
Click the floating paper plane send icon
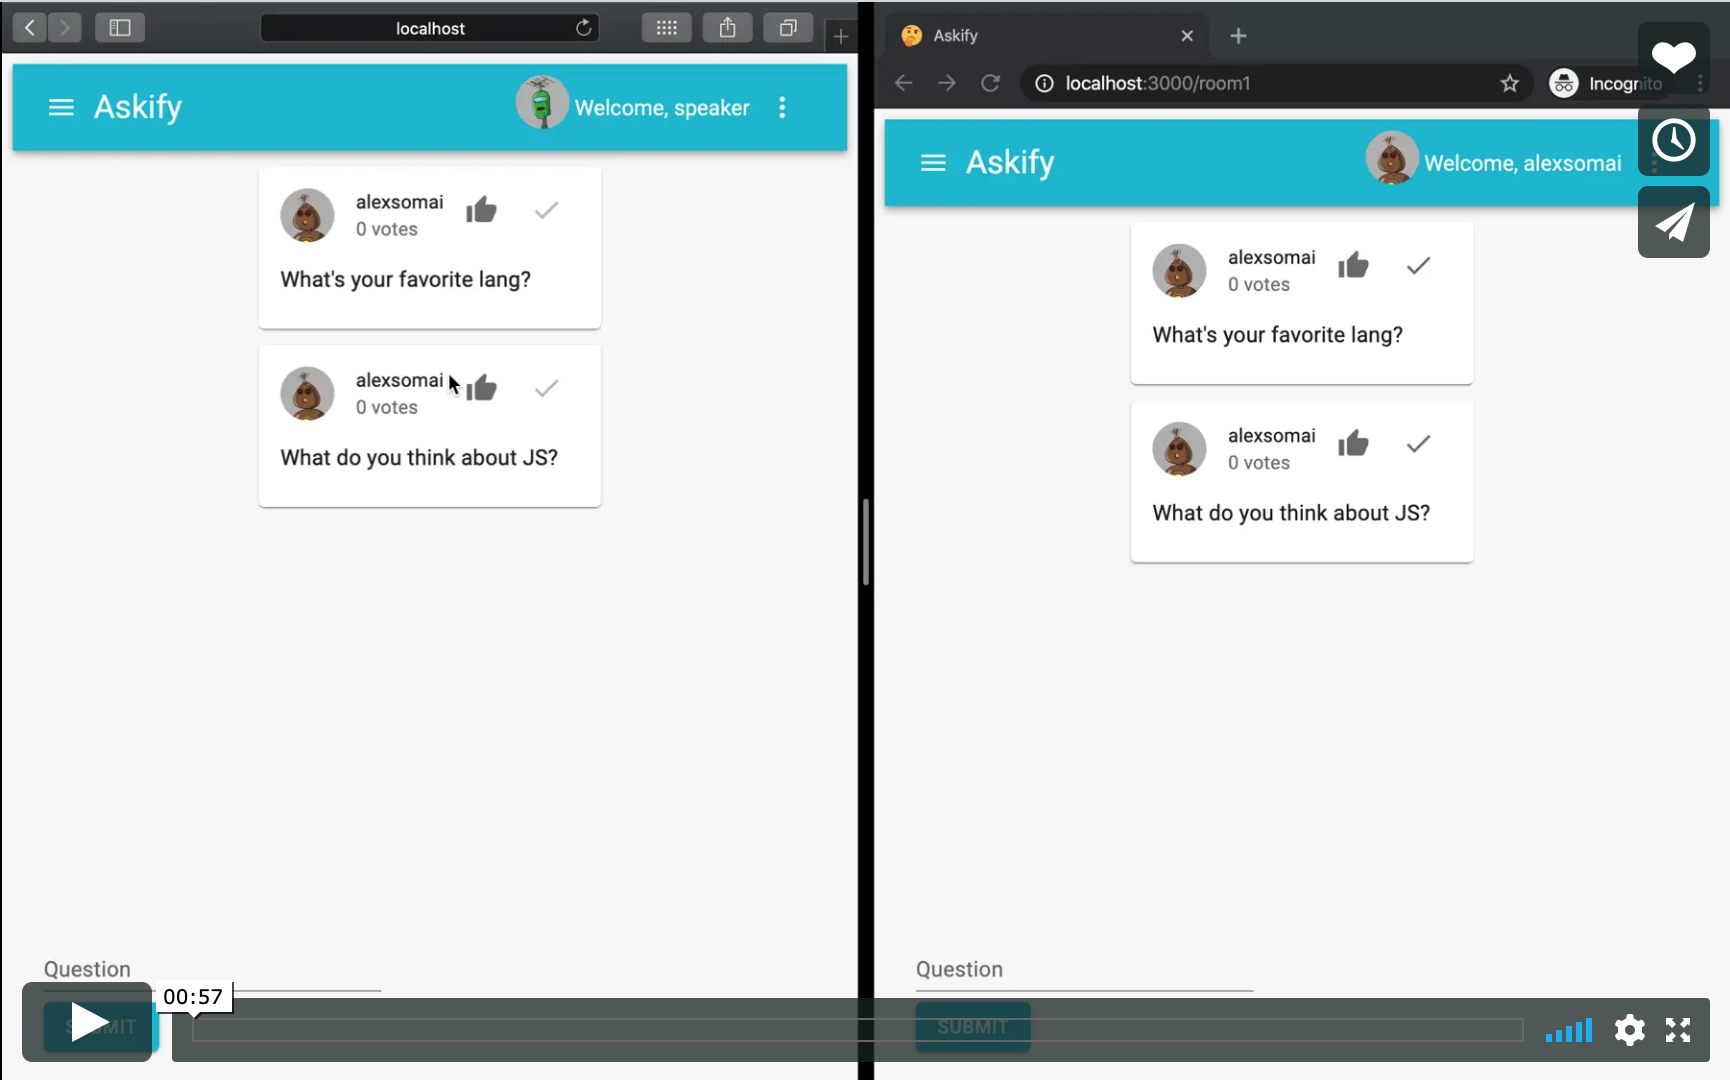click(1674, 222)
